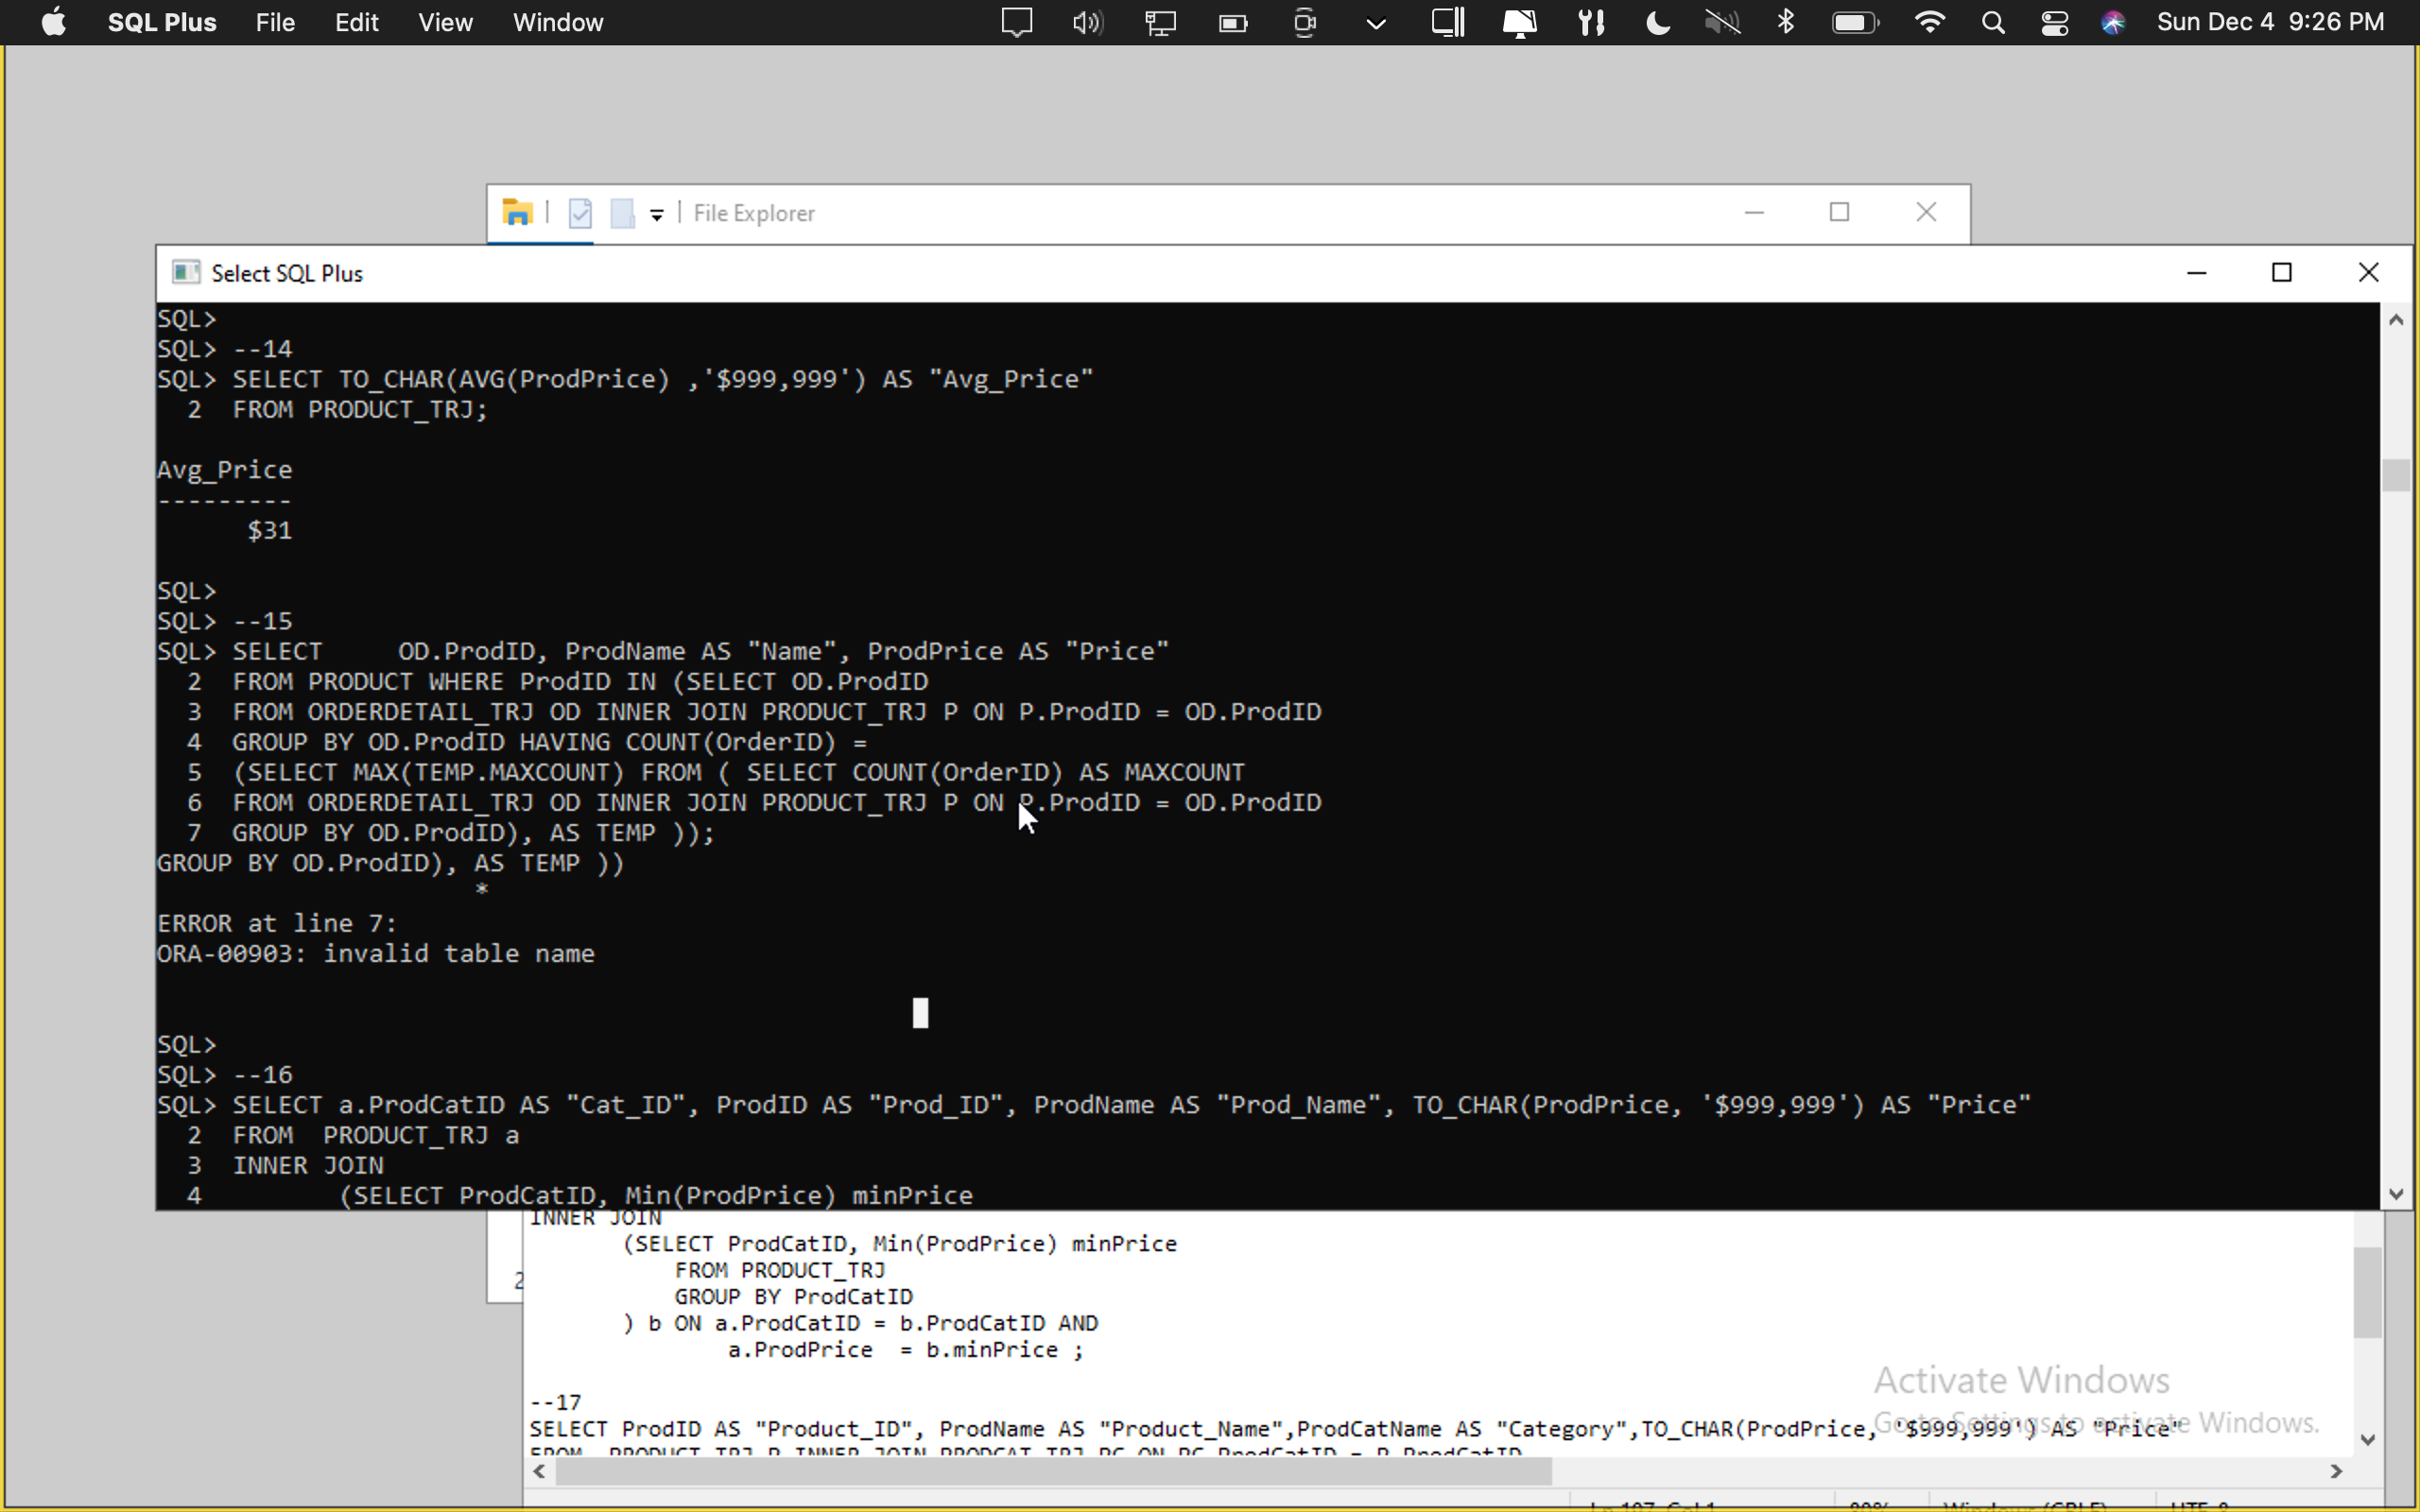
Task: Open the Window menu
Action: click(x=557, y=22)
